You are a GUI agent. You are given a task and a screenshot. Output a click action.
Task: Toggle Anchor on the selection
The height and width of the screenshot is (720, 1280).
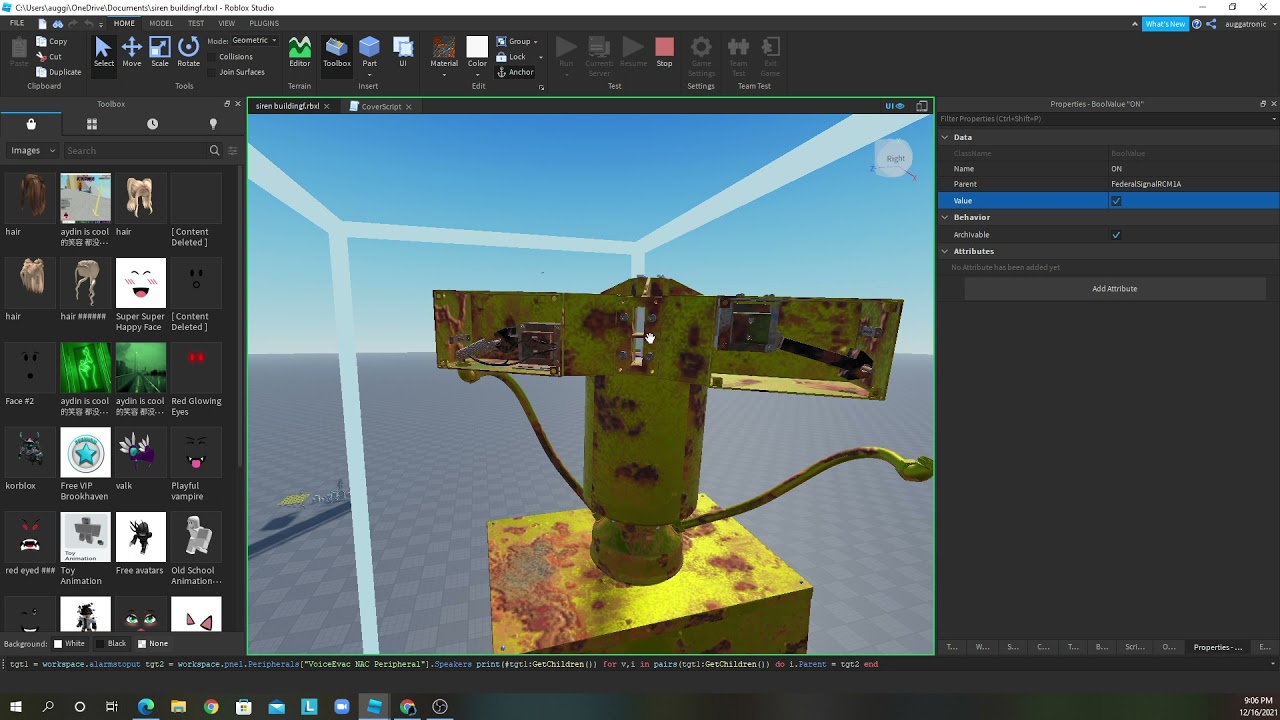click(x=516, y=72)
